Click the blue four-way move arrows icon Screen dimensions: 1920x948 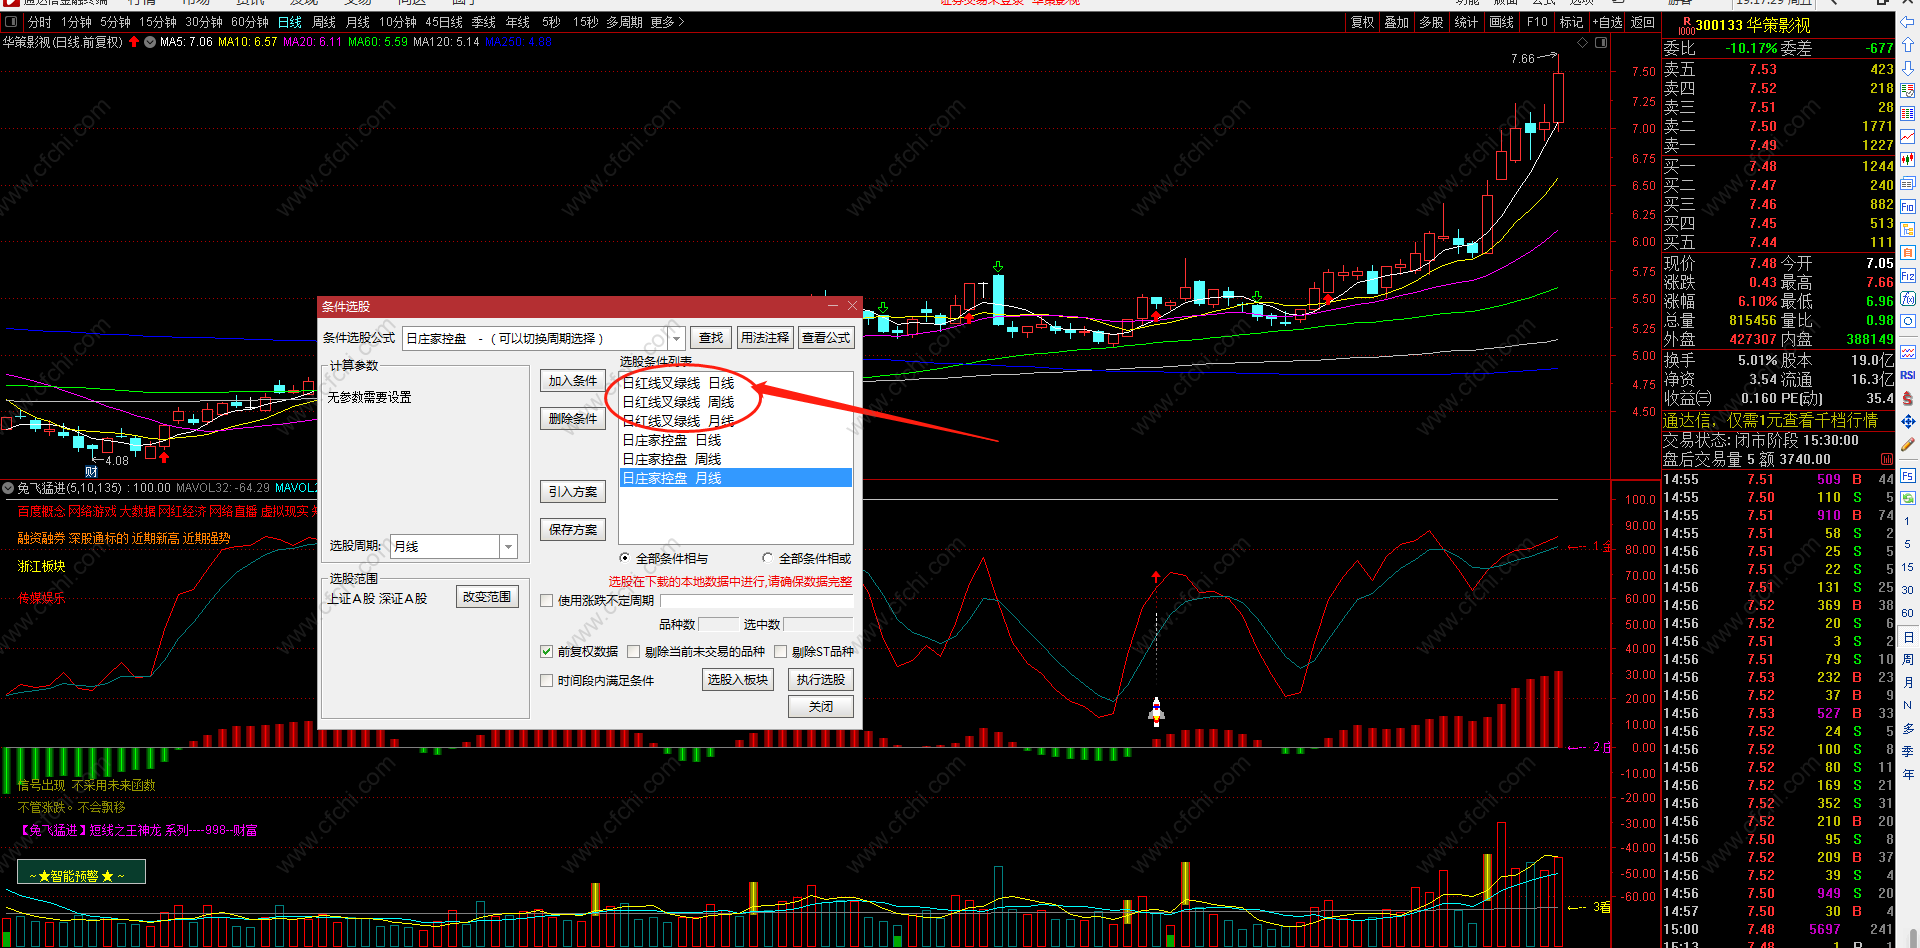1908,422
